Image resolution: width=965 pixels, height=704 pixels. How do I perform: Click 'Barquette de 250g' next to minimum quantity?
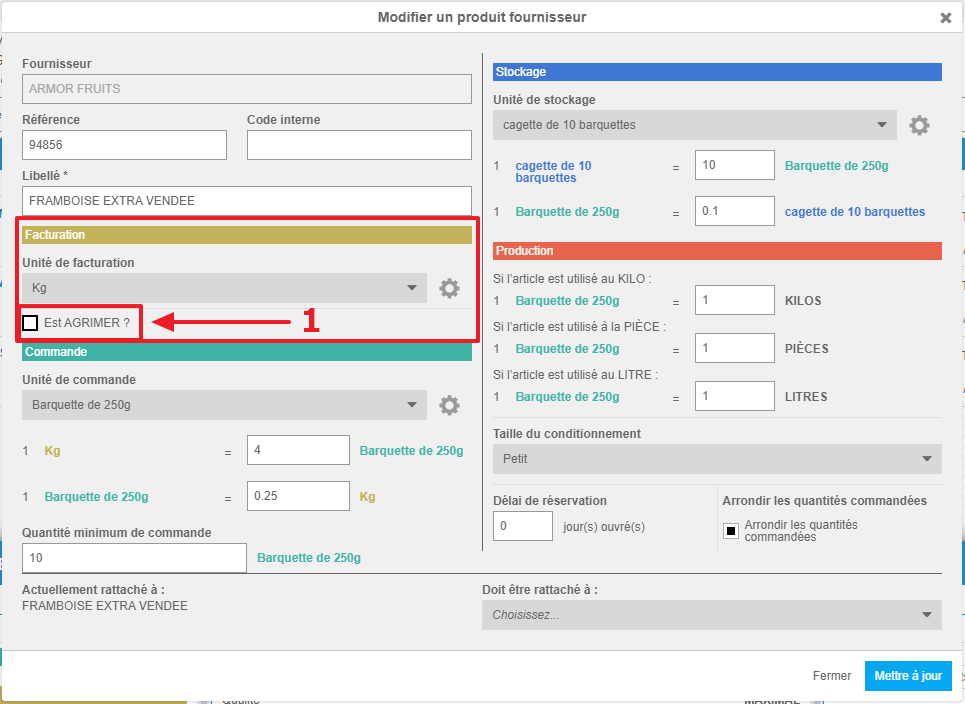point(309,558)
